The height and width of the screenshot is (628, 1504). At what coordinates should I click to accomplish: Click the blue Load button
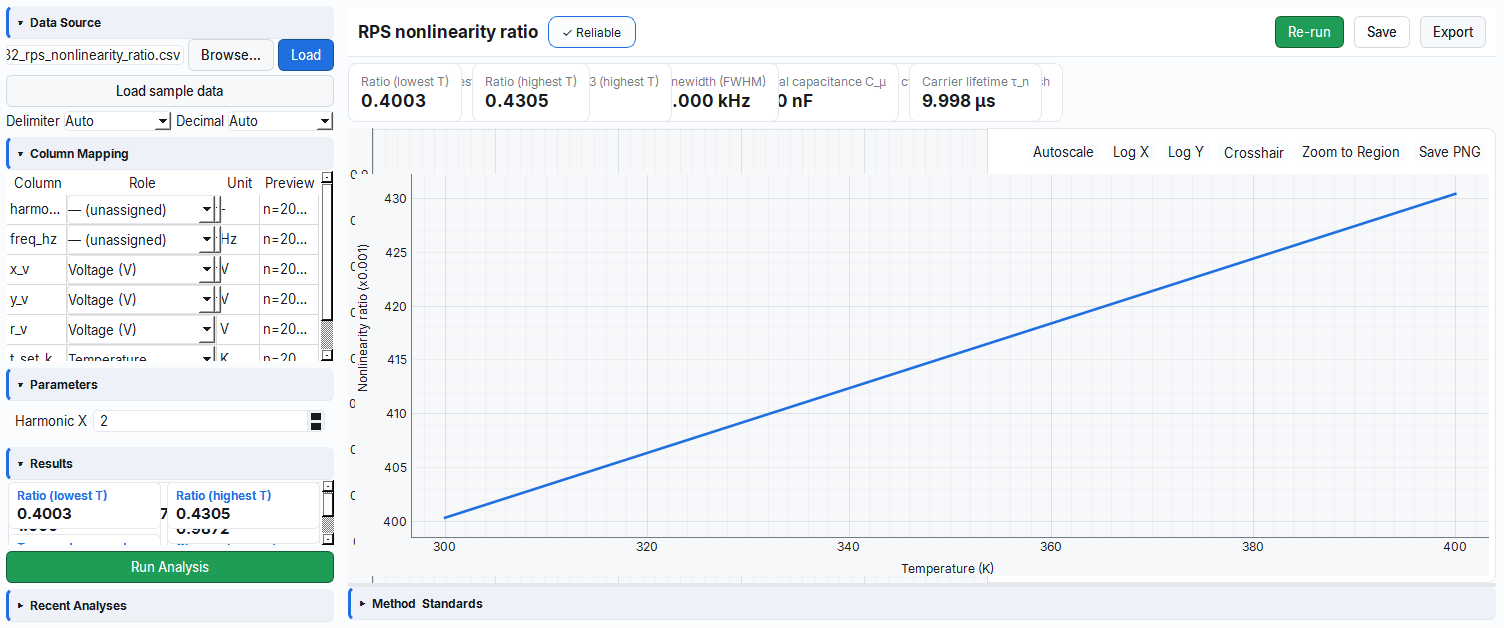pyautogui.click(x=306, y=55)
